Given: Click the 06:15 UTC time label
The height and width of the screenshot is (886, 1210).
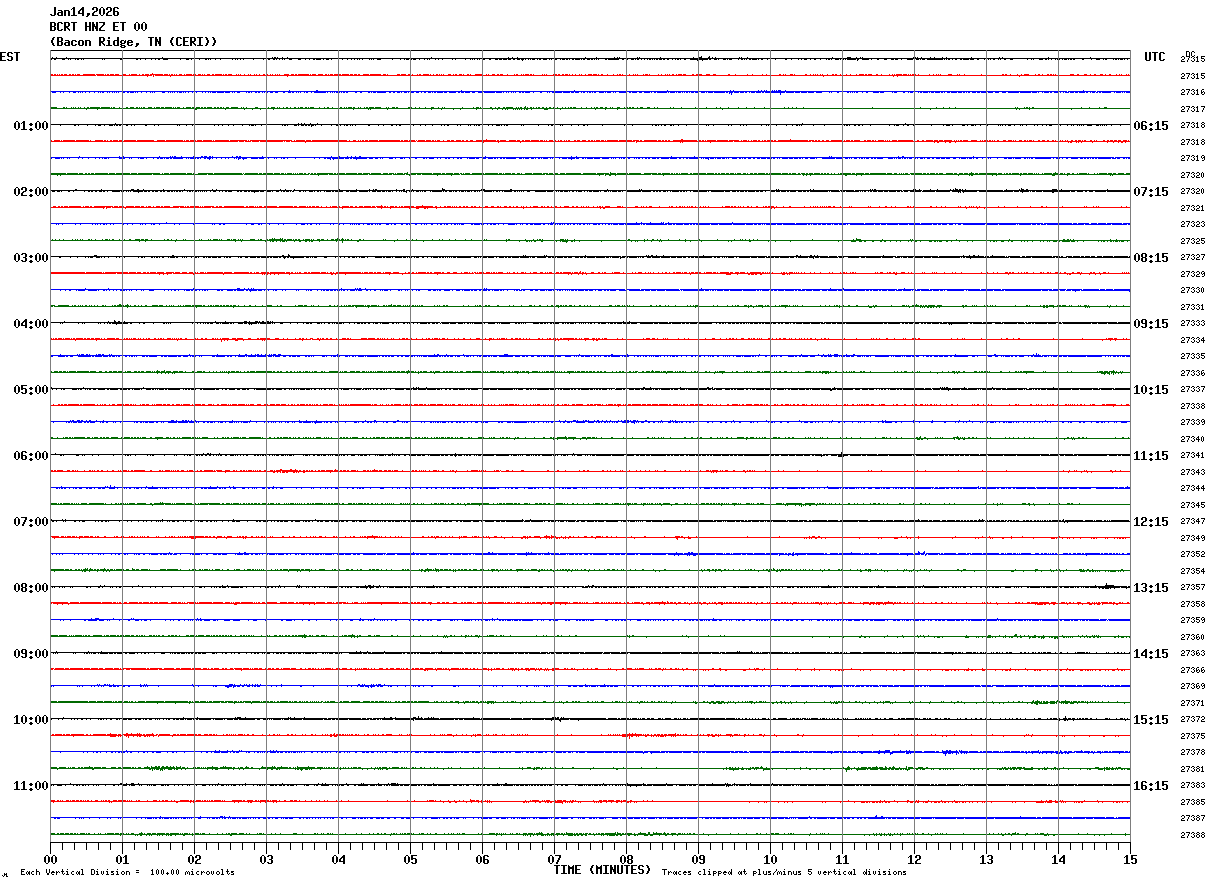Looking at the screenshot, I should (1151, 126).
